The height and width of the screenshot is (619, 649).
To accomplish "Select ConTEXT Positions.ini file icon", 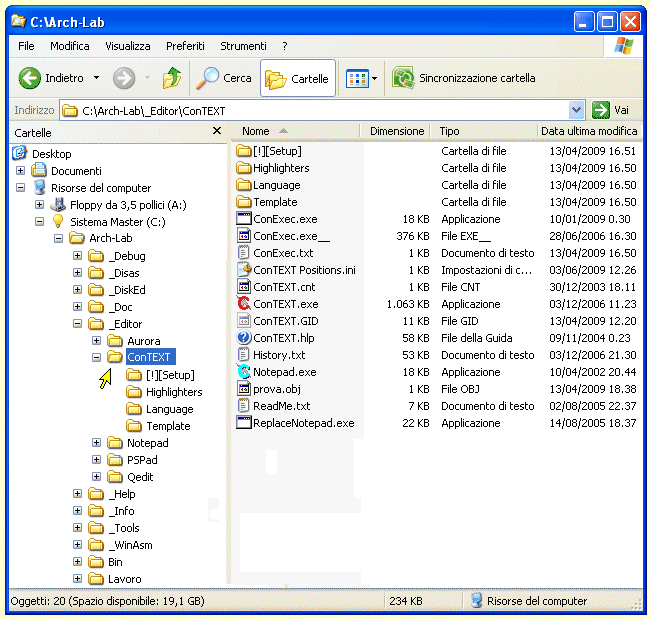I will tap(244, 269).
